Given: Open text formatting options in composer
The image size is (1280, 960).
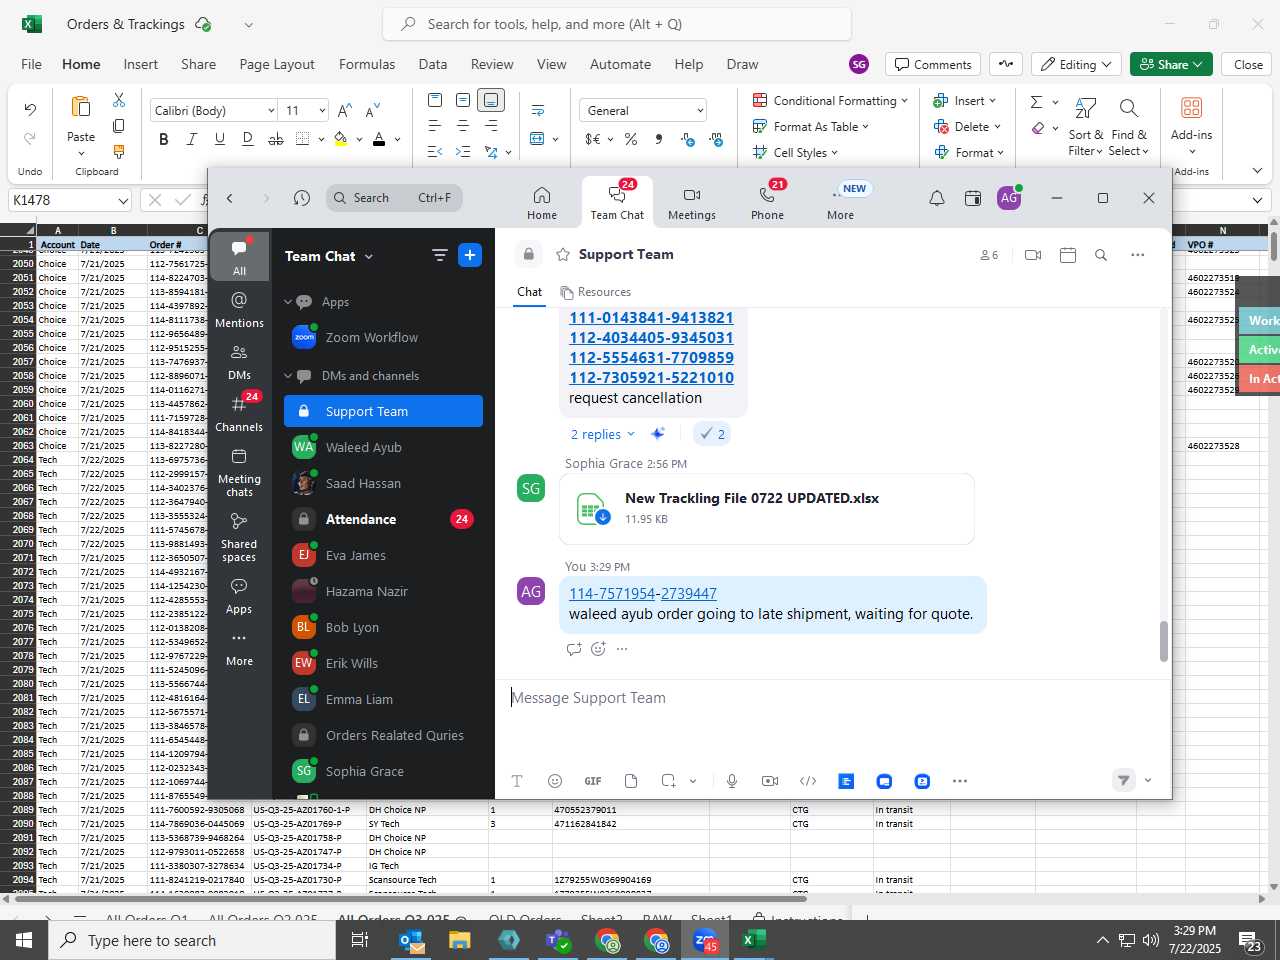Looking at the screenshot, I should (x=517, y=781).
